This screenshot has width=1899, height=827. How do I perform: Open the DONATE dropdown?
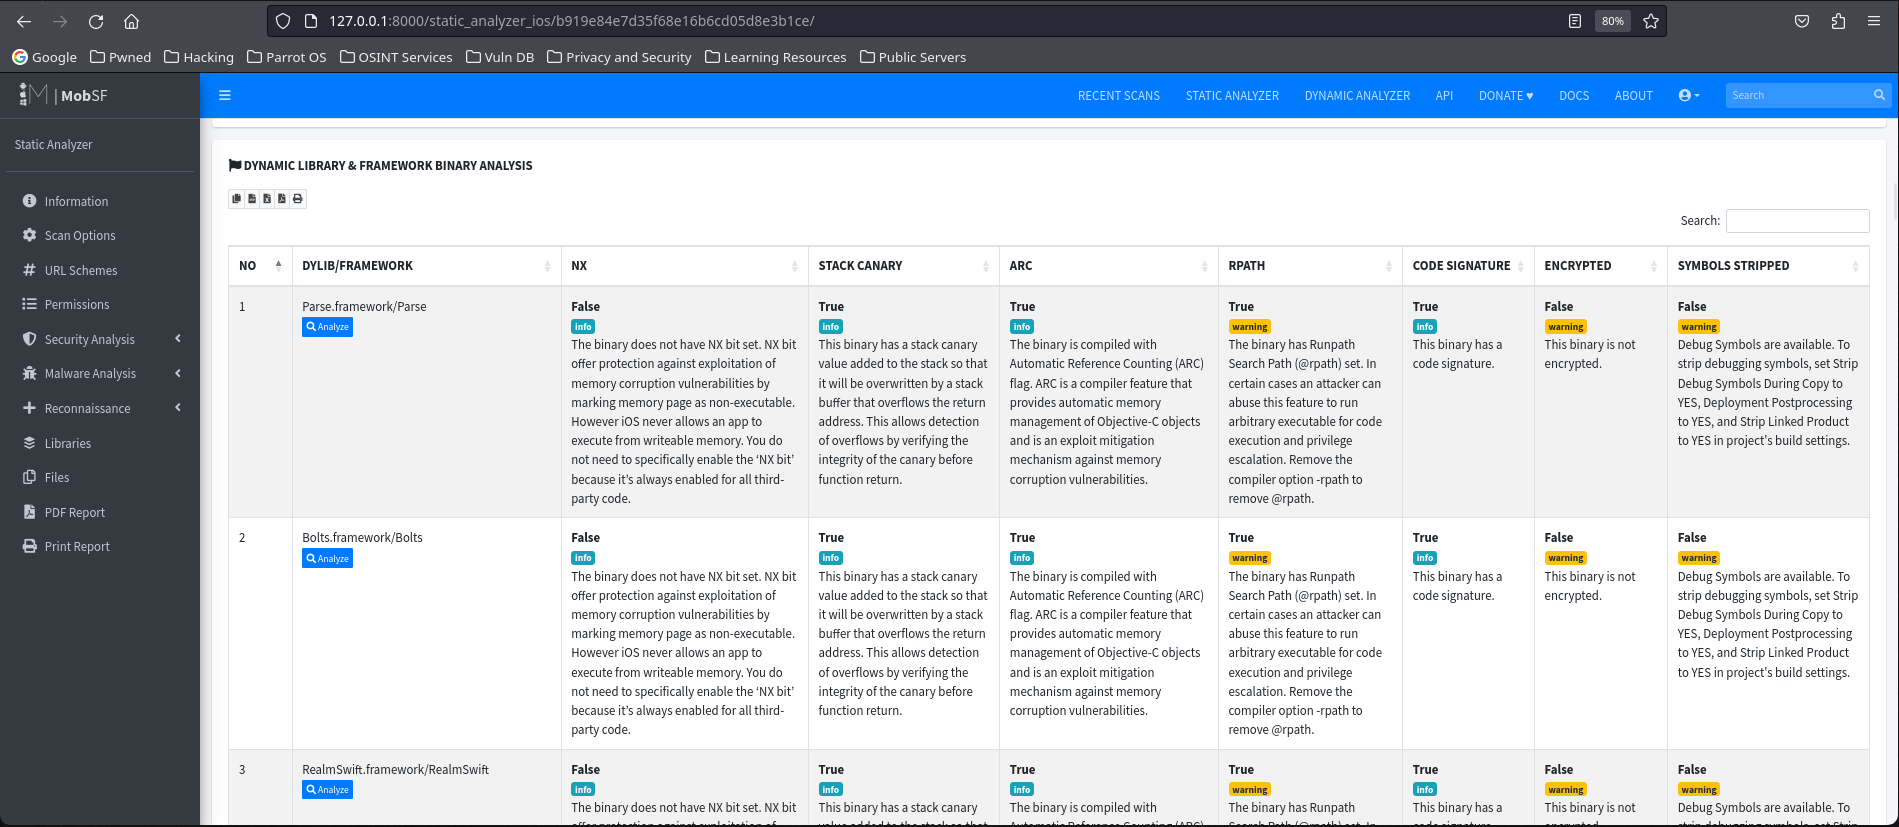1506,96
